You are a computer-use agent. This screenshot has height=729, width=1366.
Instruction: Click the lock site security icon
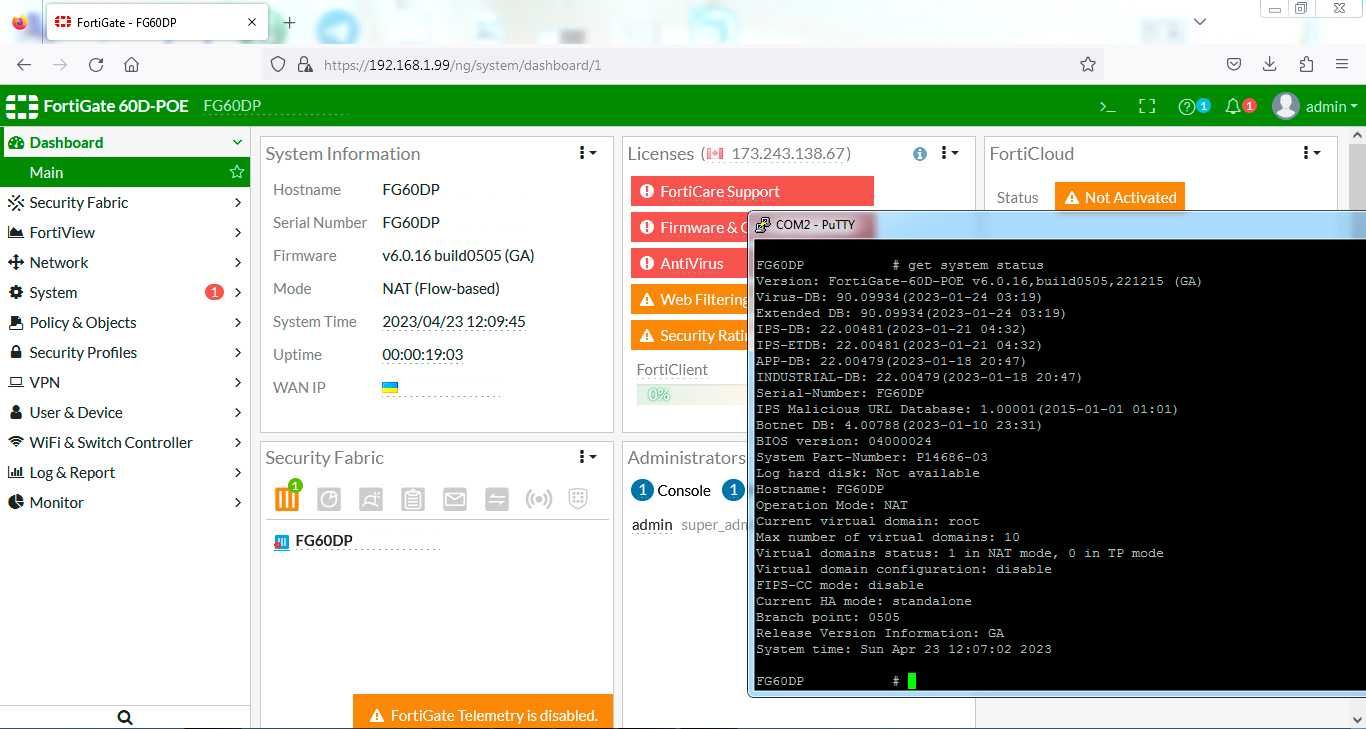[304, 64]
